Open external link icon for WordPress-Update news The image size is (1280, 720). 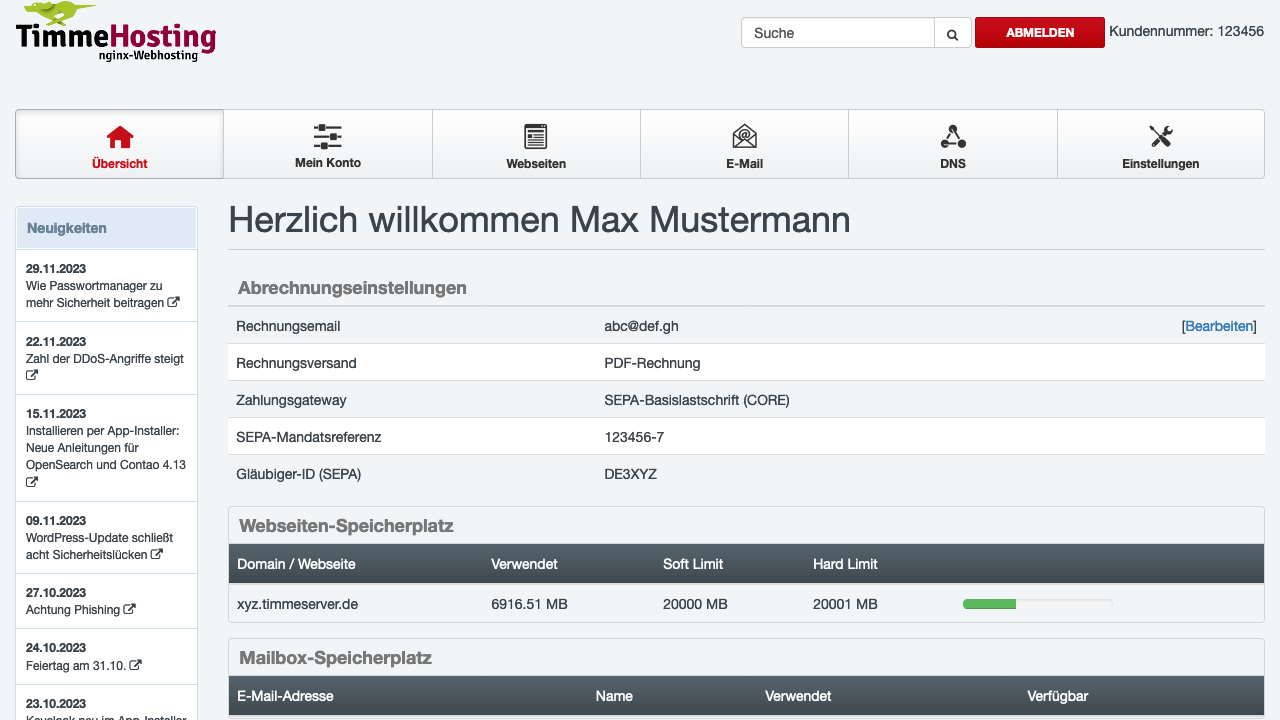point(157,554)
